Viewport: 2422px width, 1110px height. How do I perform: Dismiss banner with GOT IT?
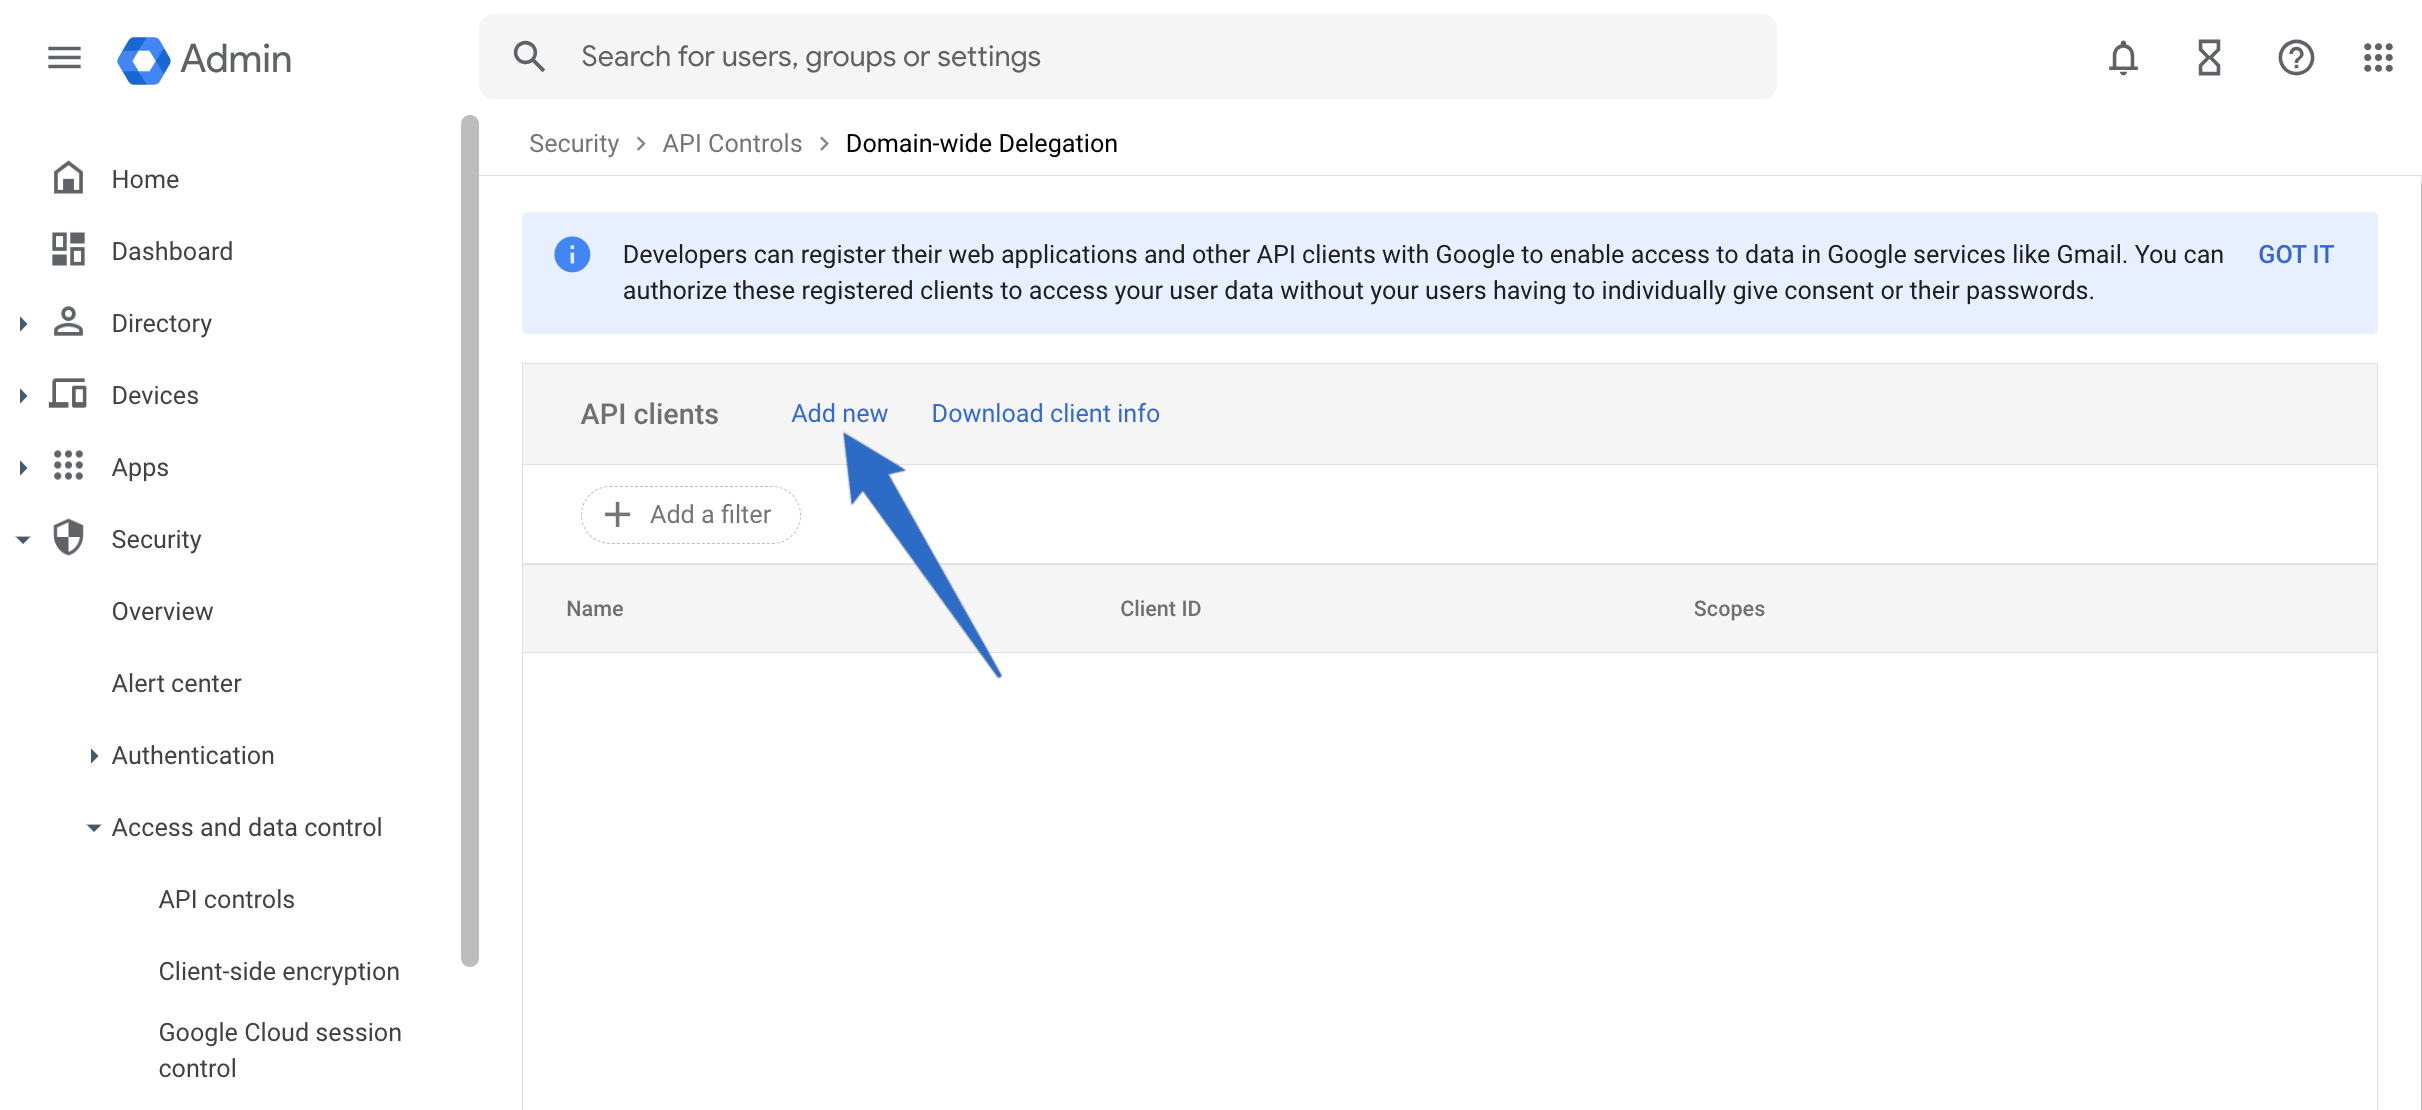2295,254
